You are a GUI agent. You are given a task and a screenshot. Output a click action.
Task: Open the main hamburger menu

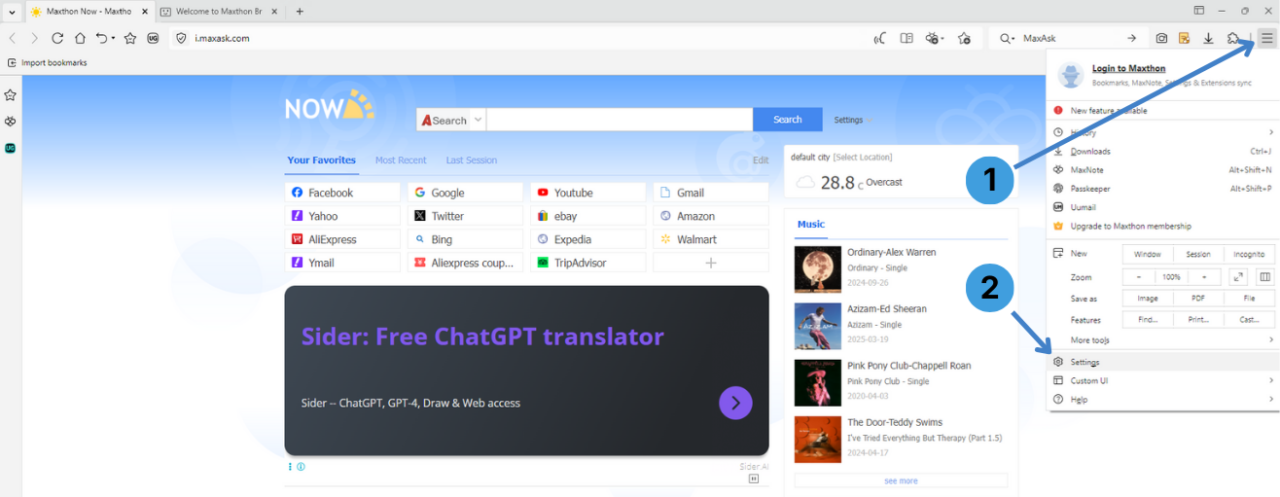(x=1266, y=38)
